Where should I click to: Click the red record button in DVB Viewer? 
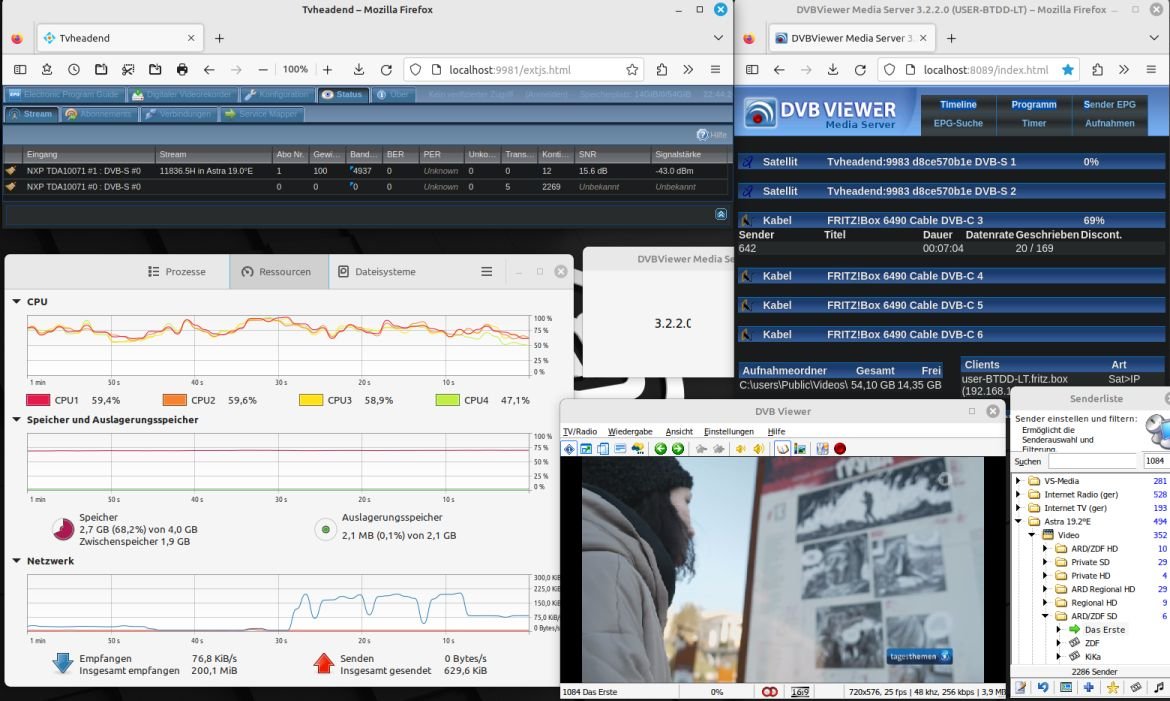pyautogui.click(x=840, y=449)
